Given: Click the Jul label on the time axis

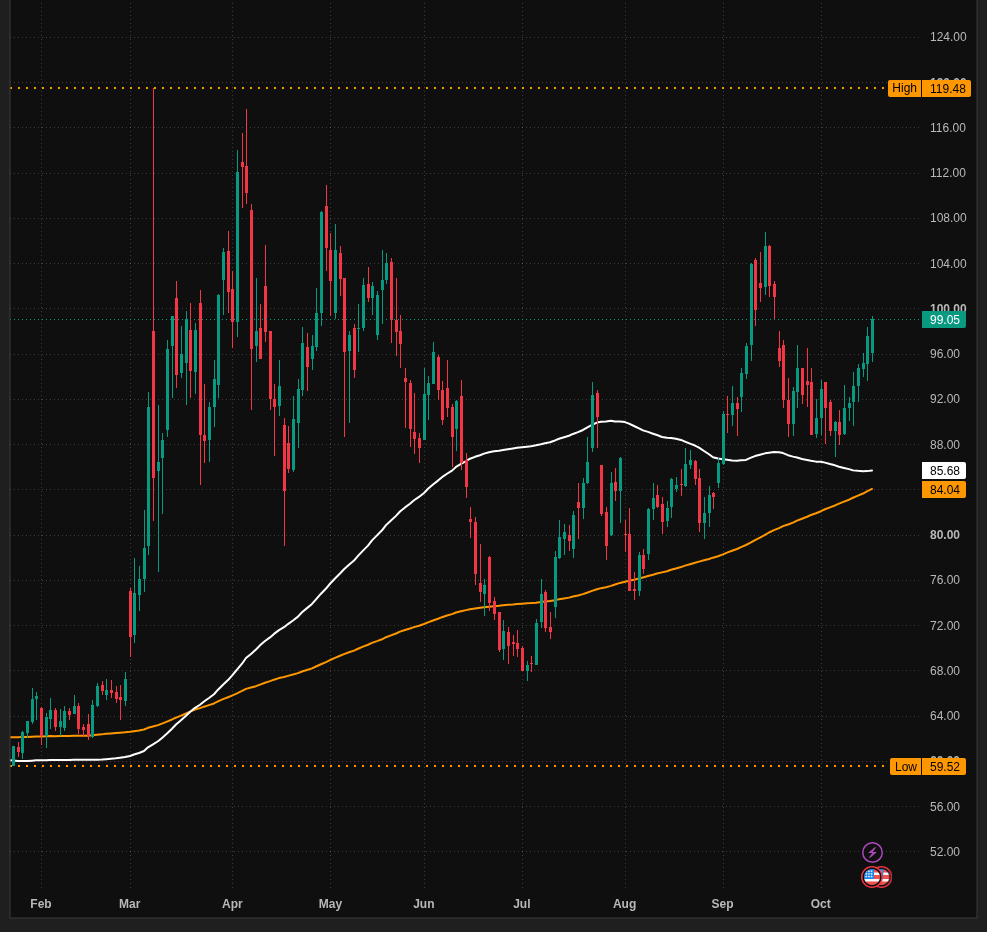Looking at the screenshot, I should 522,904.
